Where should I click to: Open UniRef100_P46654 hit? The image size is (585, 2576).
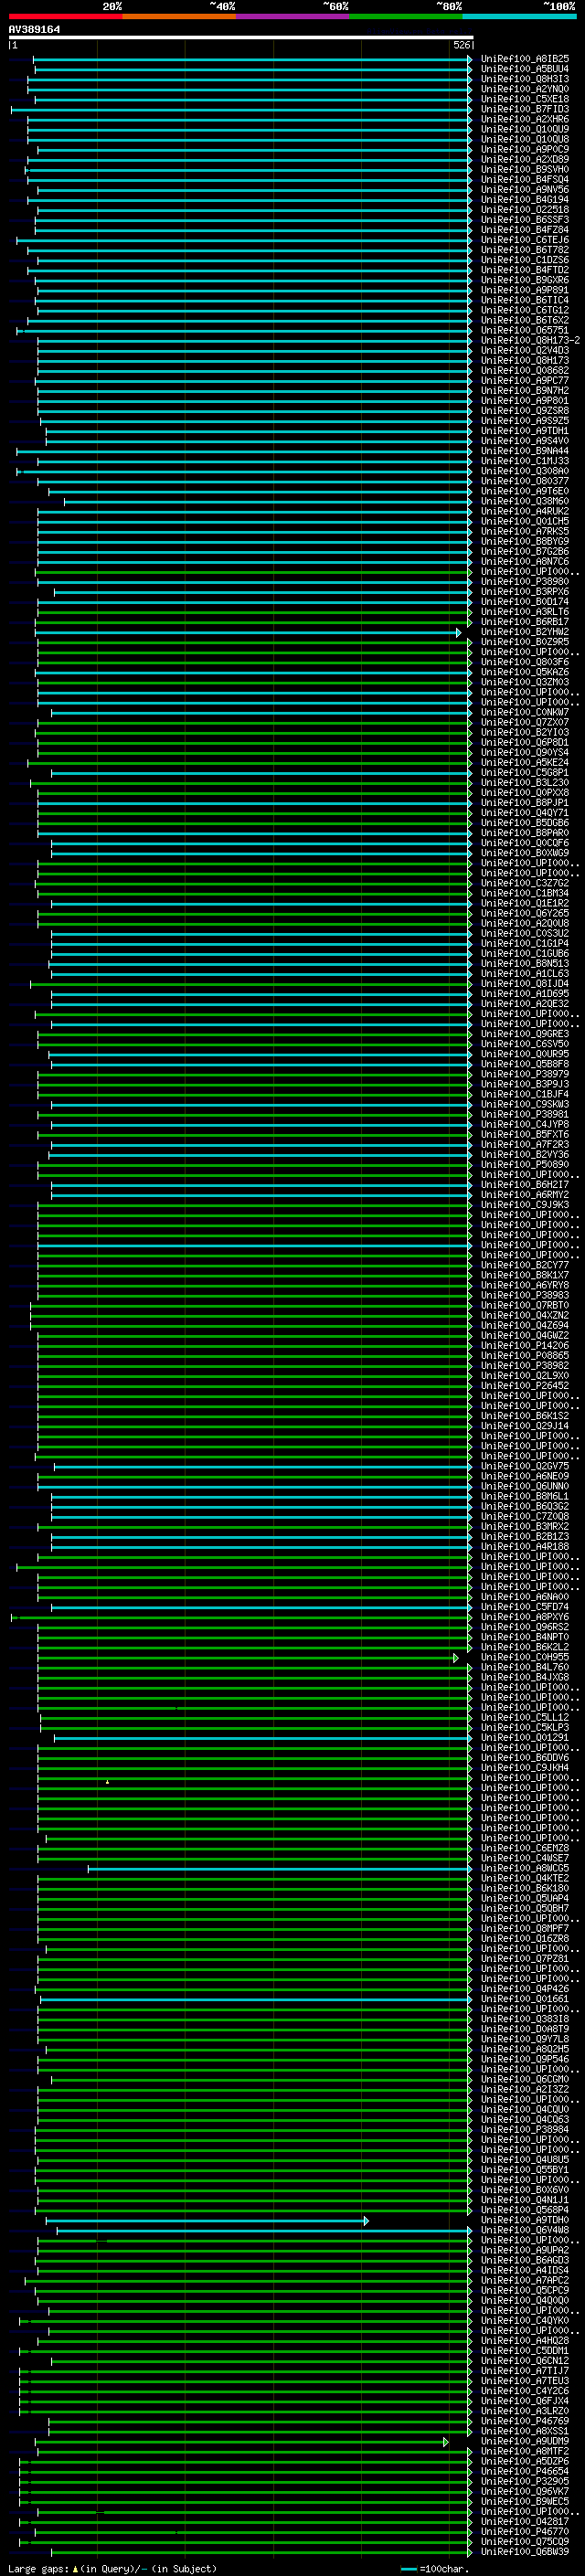click(x=524, y=2472)
